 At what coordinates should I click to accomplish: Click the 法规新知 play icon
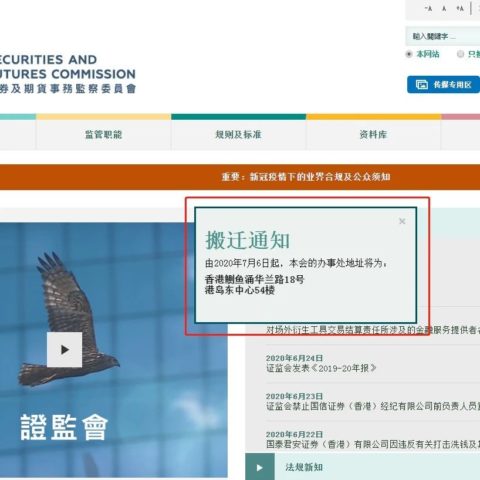260,467
